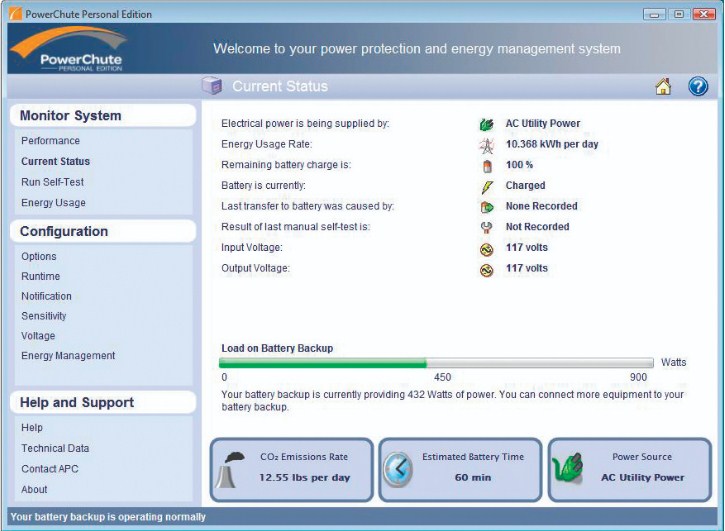Click the Home house icon

pos(663,86)
